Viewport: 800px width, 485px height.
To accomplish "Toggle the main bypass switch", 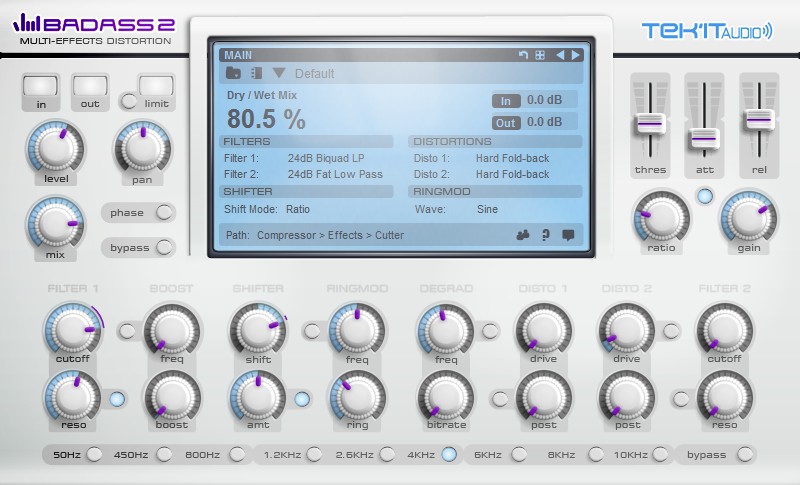I will (x=164, y=247).
